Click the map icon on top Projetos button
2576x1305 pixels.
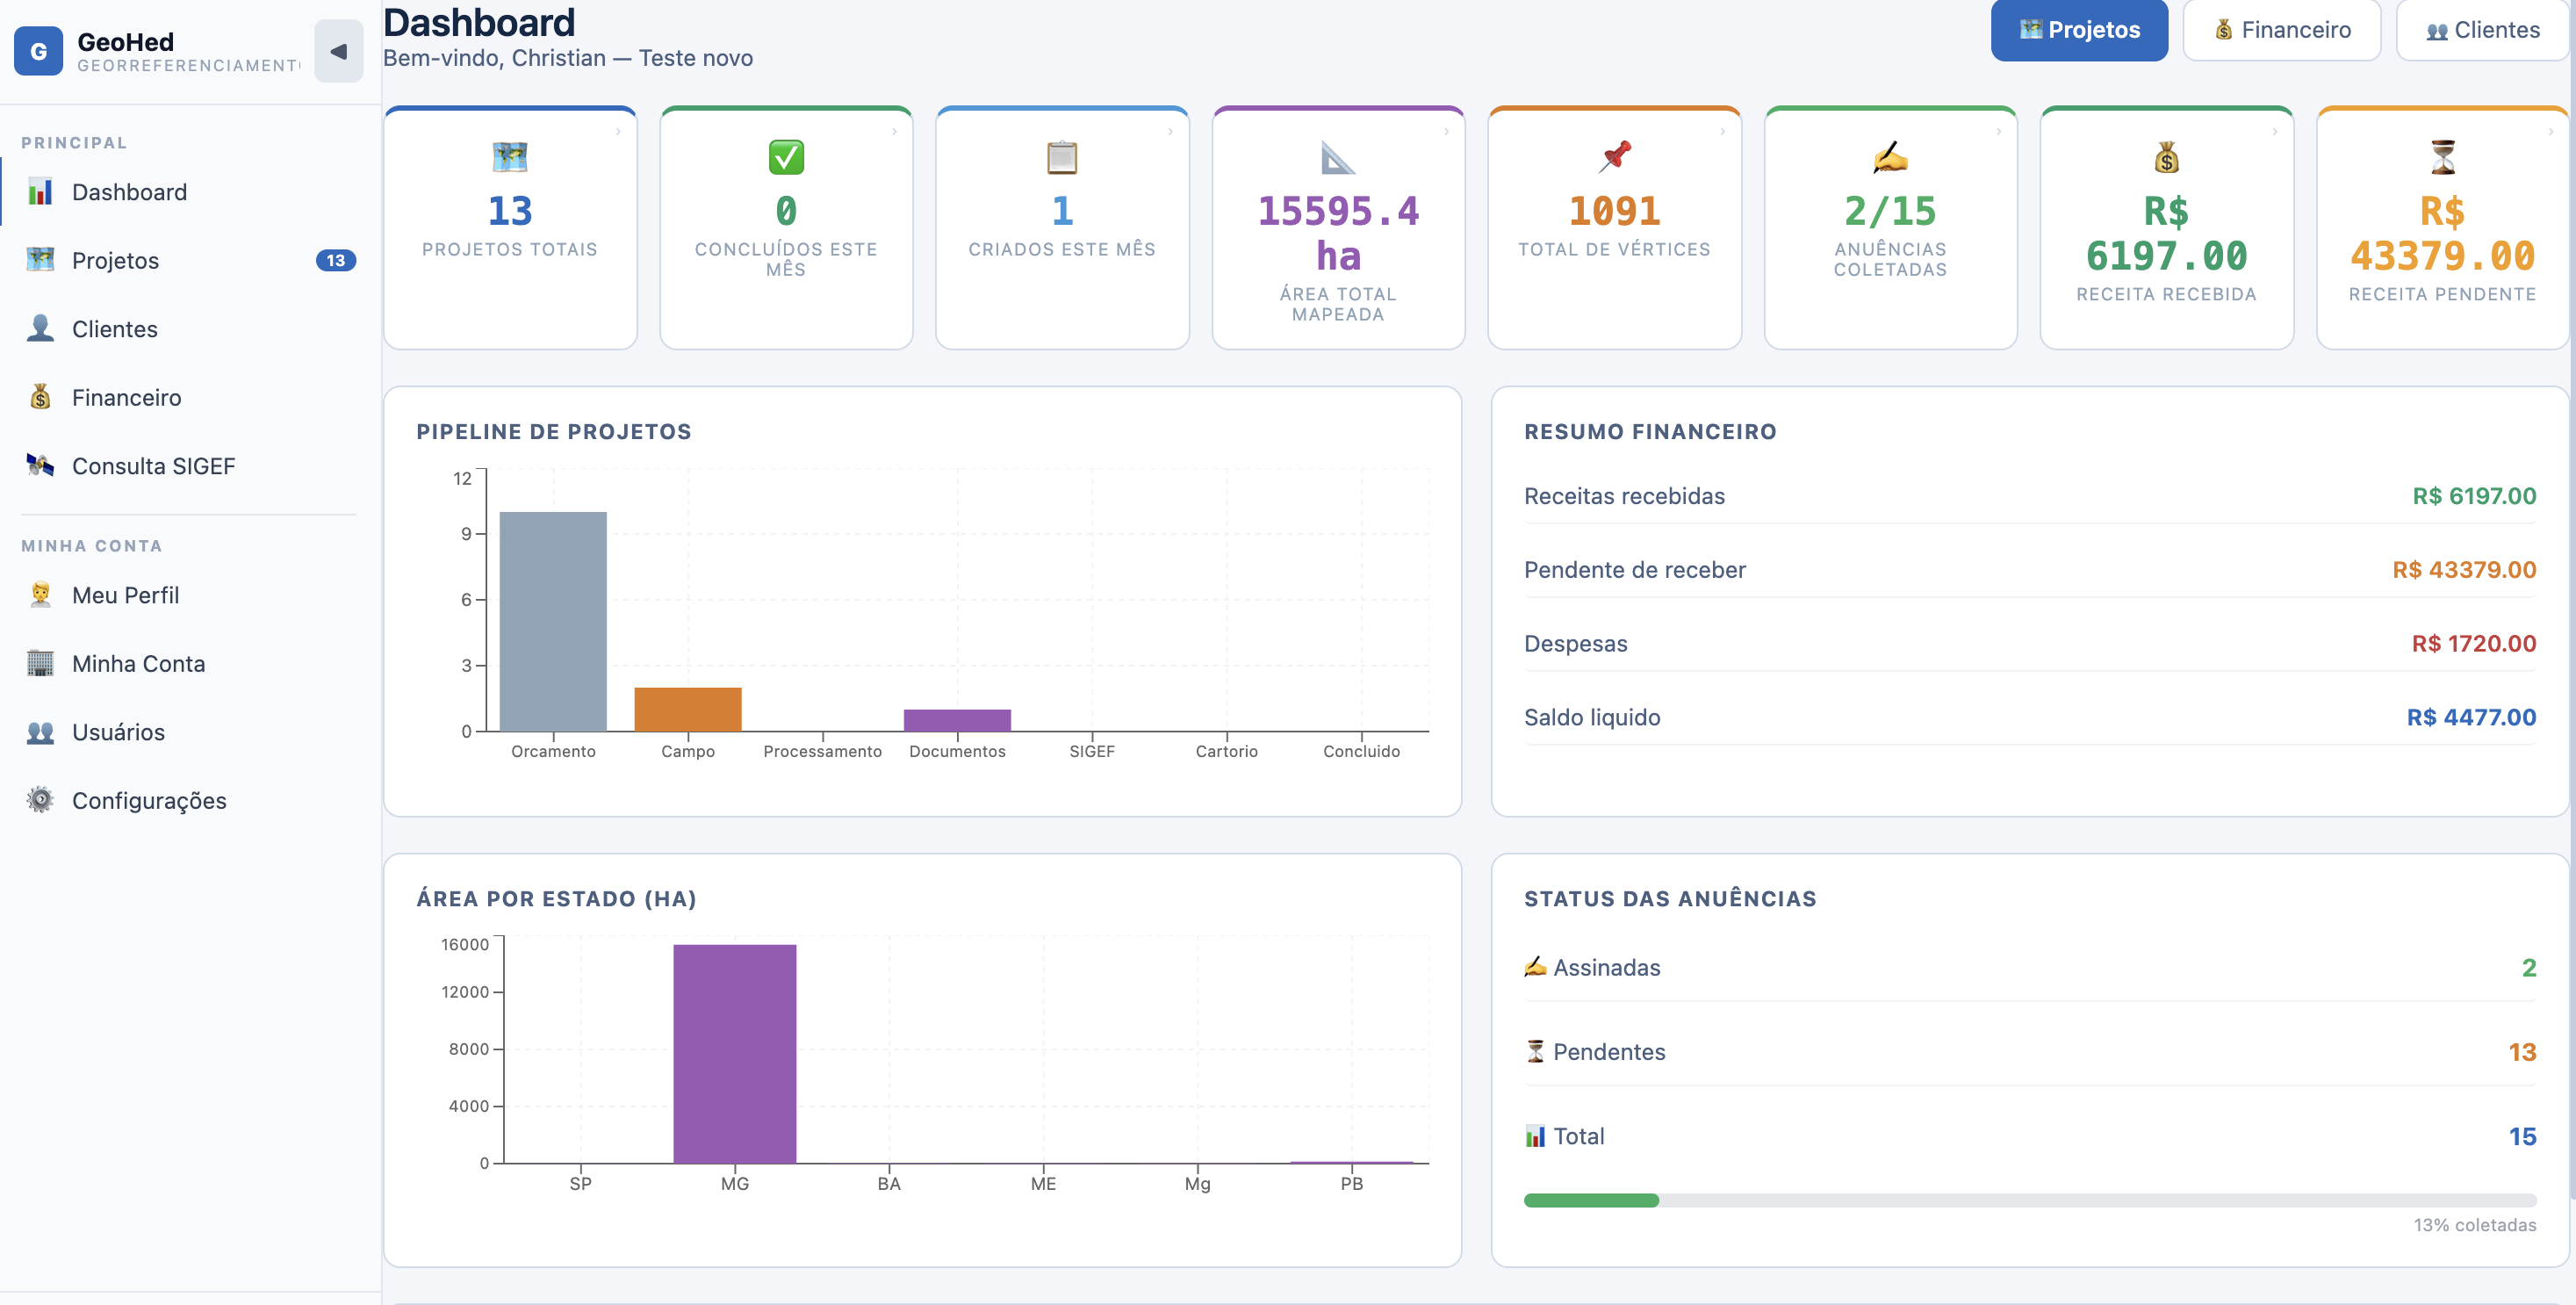(x=2031, y=29)
